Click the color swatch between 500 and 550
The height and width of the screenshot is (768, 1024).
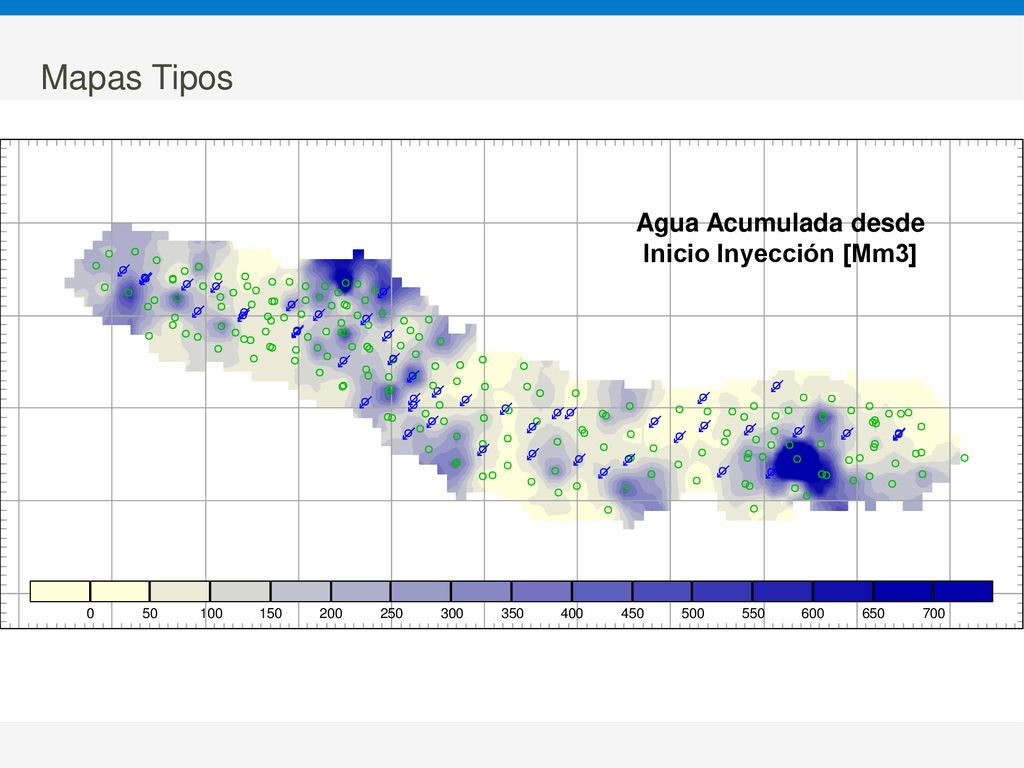tap(722, 591)
